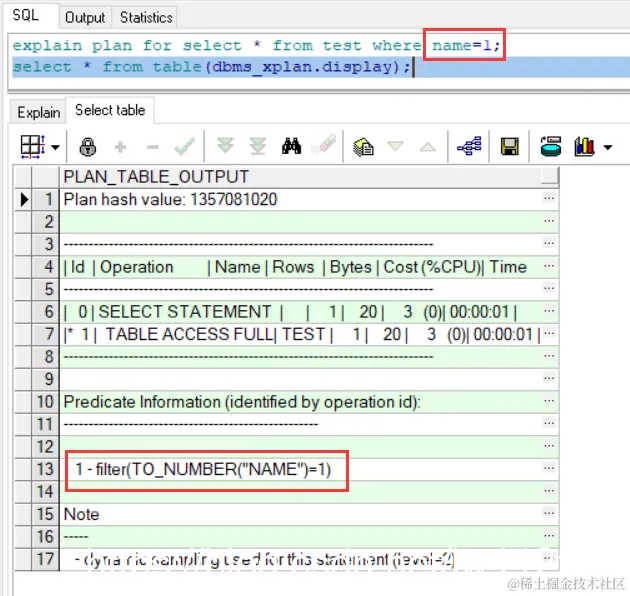Select the 'Predicate Information' row cell
Viewport: 630px width, 596px height.
pos(301,402)
